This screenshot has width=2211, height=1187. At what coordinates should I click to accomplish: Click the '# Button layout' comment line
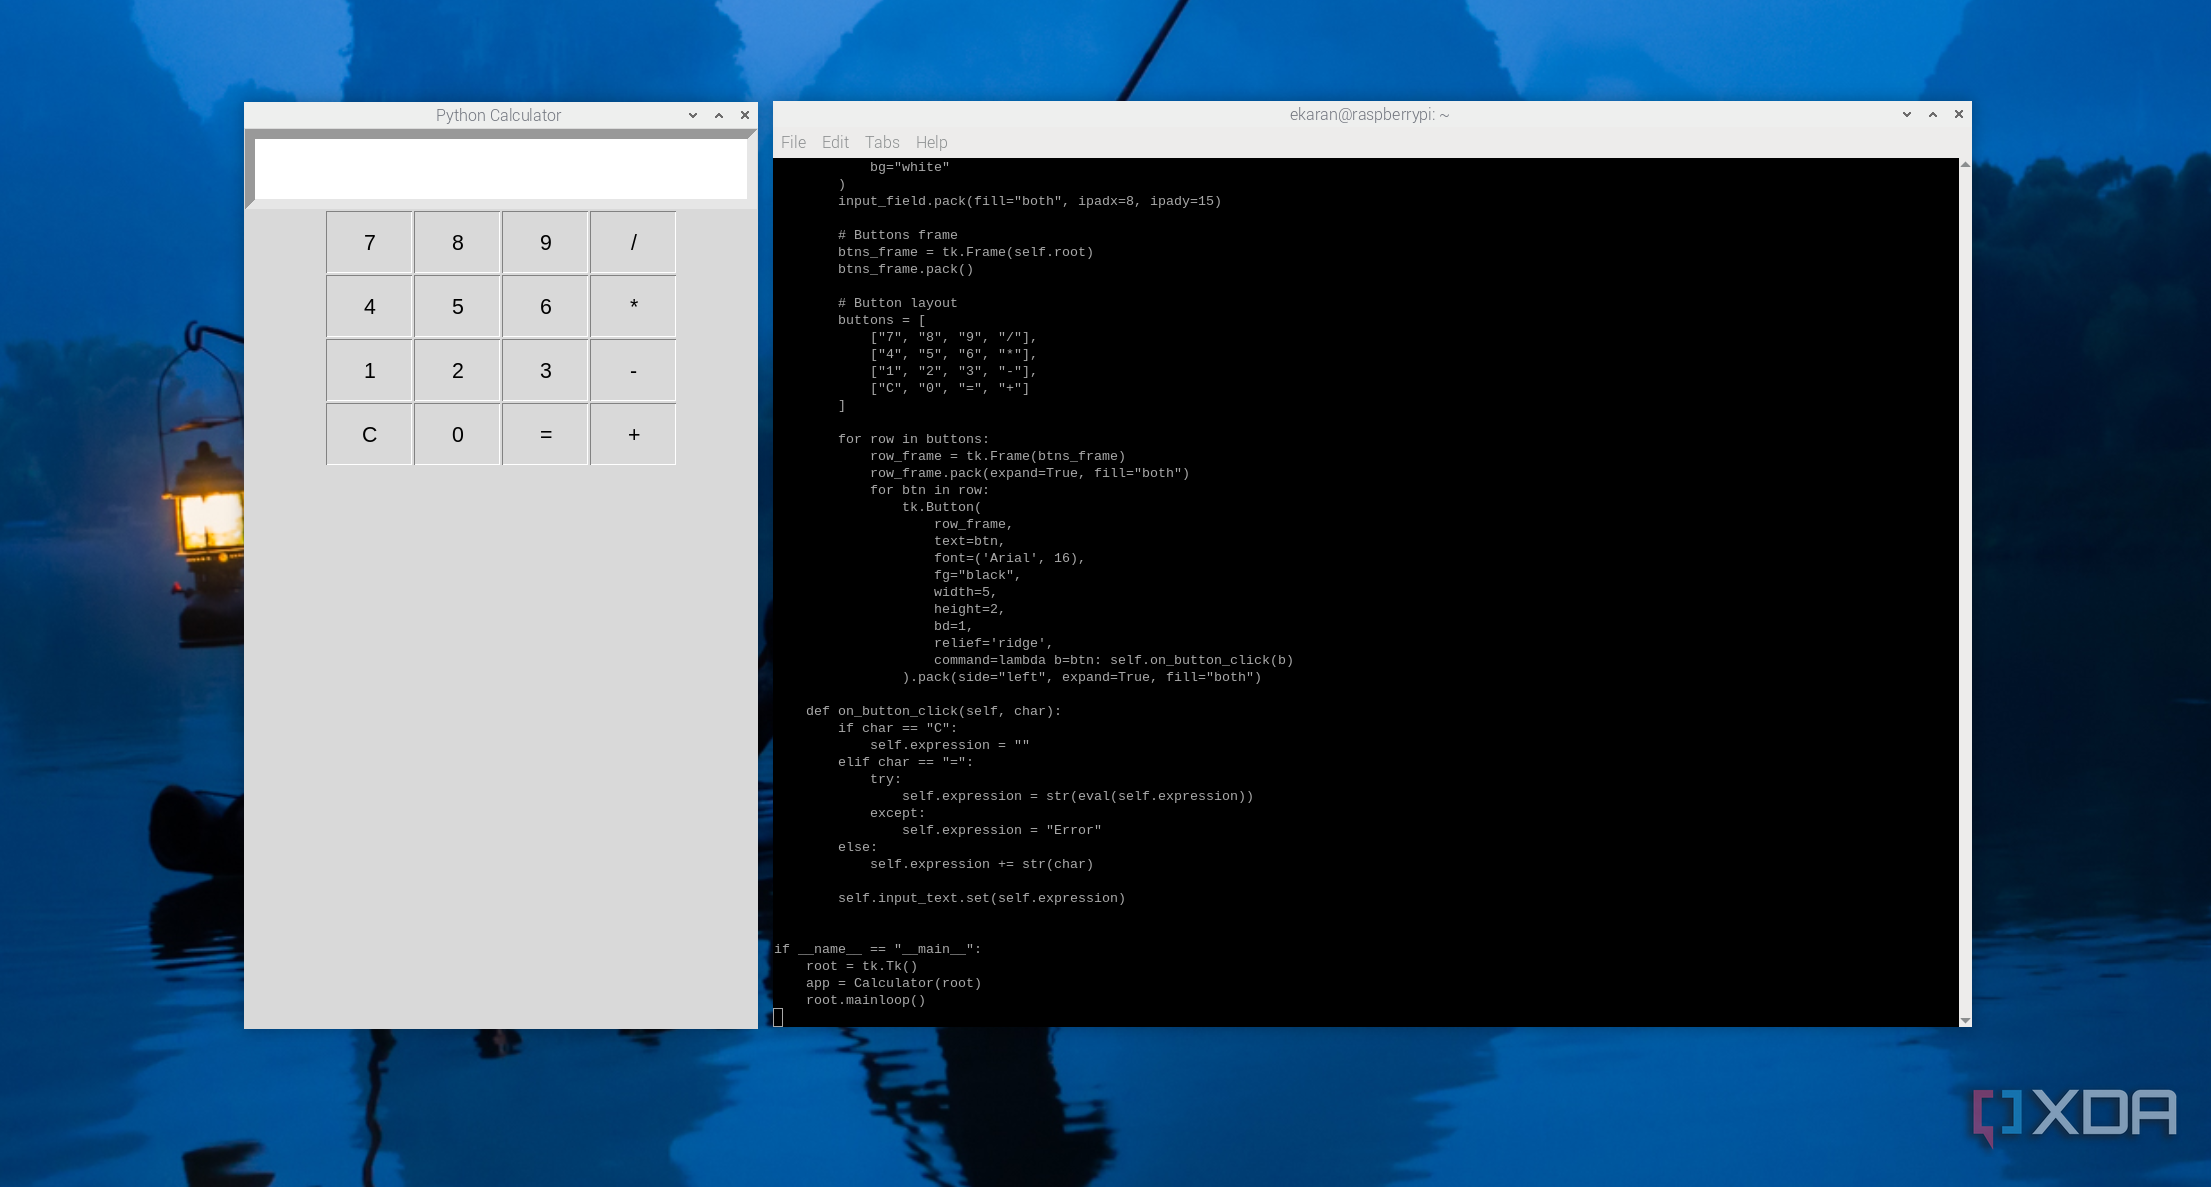click(x=897, y=303)
